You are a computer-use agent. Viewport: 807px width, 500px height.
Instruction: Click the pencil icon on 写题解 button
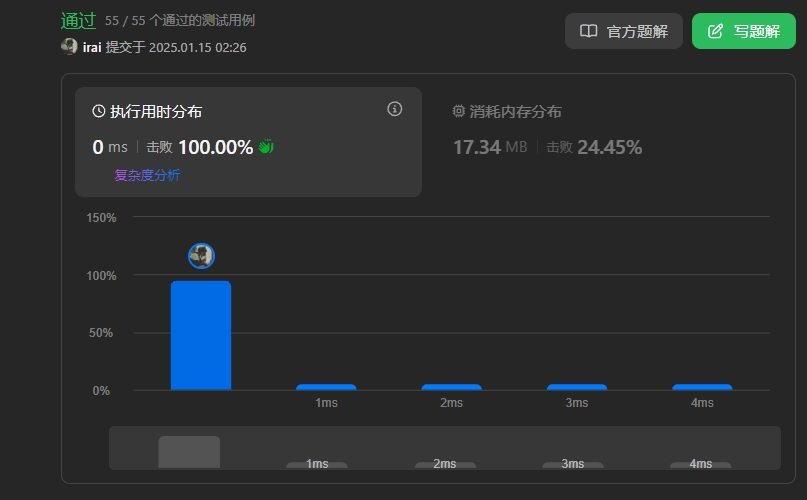pos(715,31)
